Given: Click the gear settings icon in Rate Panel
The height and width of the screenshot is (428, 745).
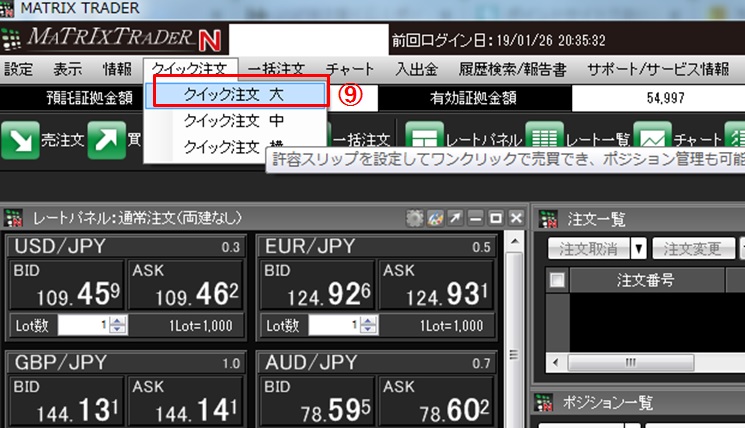Looking at the screenshot, I should [414, 219].
